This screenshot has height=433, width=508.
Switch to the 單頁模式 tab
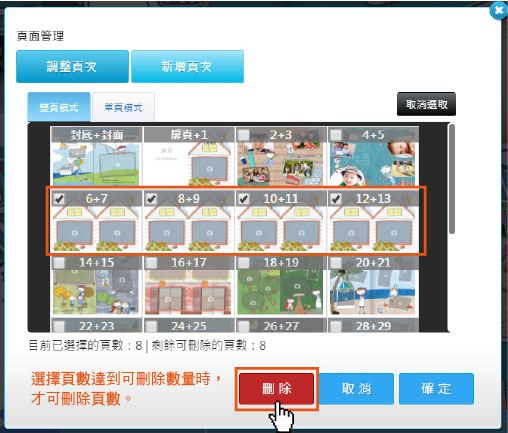pyautogui.click(x=123, y=107)
